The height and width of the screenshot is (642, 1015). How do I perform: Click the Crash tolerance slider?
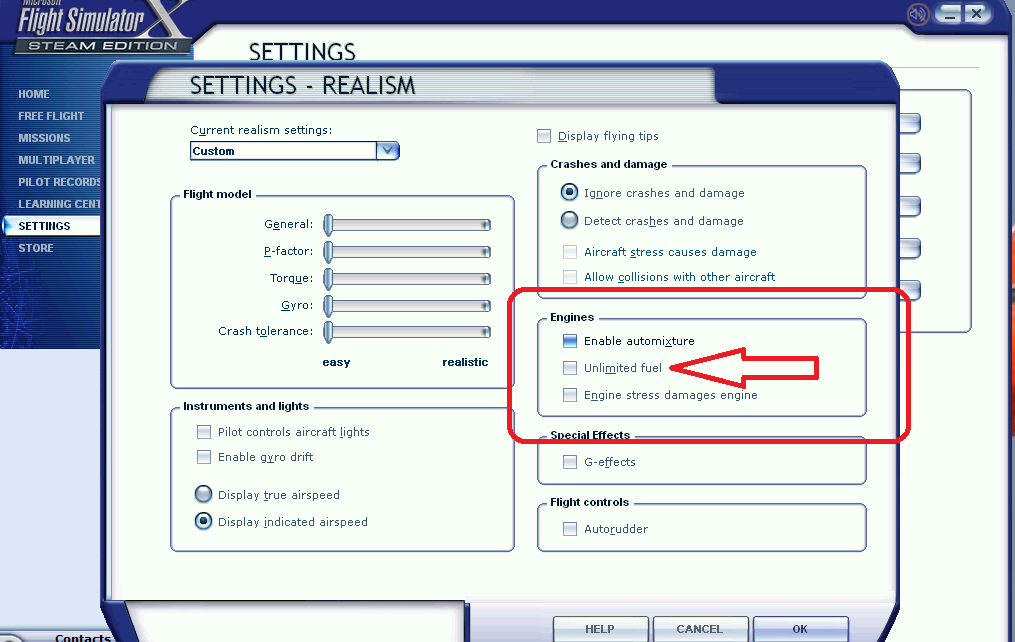click(x=407, y=332)
